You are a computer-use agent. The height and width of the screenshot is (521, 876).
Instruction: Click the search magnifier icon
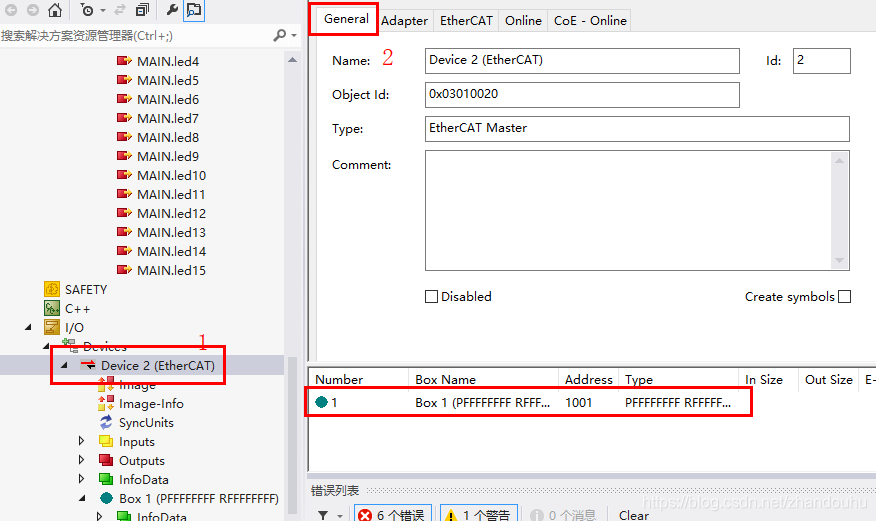click(x=279, y=36)
